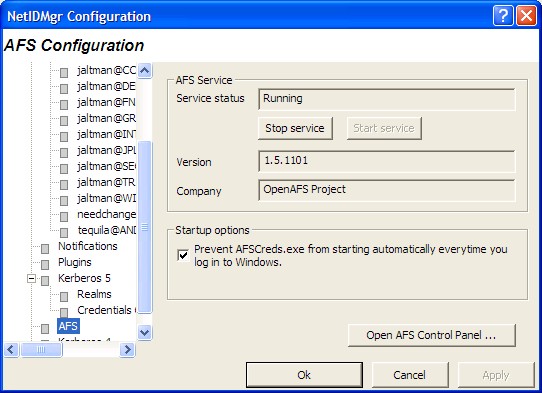The width and height of the screenshot is (542, 393).
Task: Click the icon next to Notifications
Action: (45, 248)
